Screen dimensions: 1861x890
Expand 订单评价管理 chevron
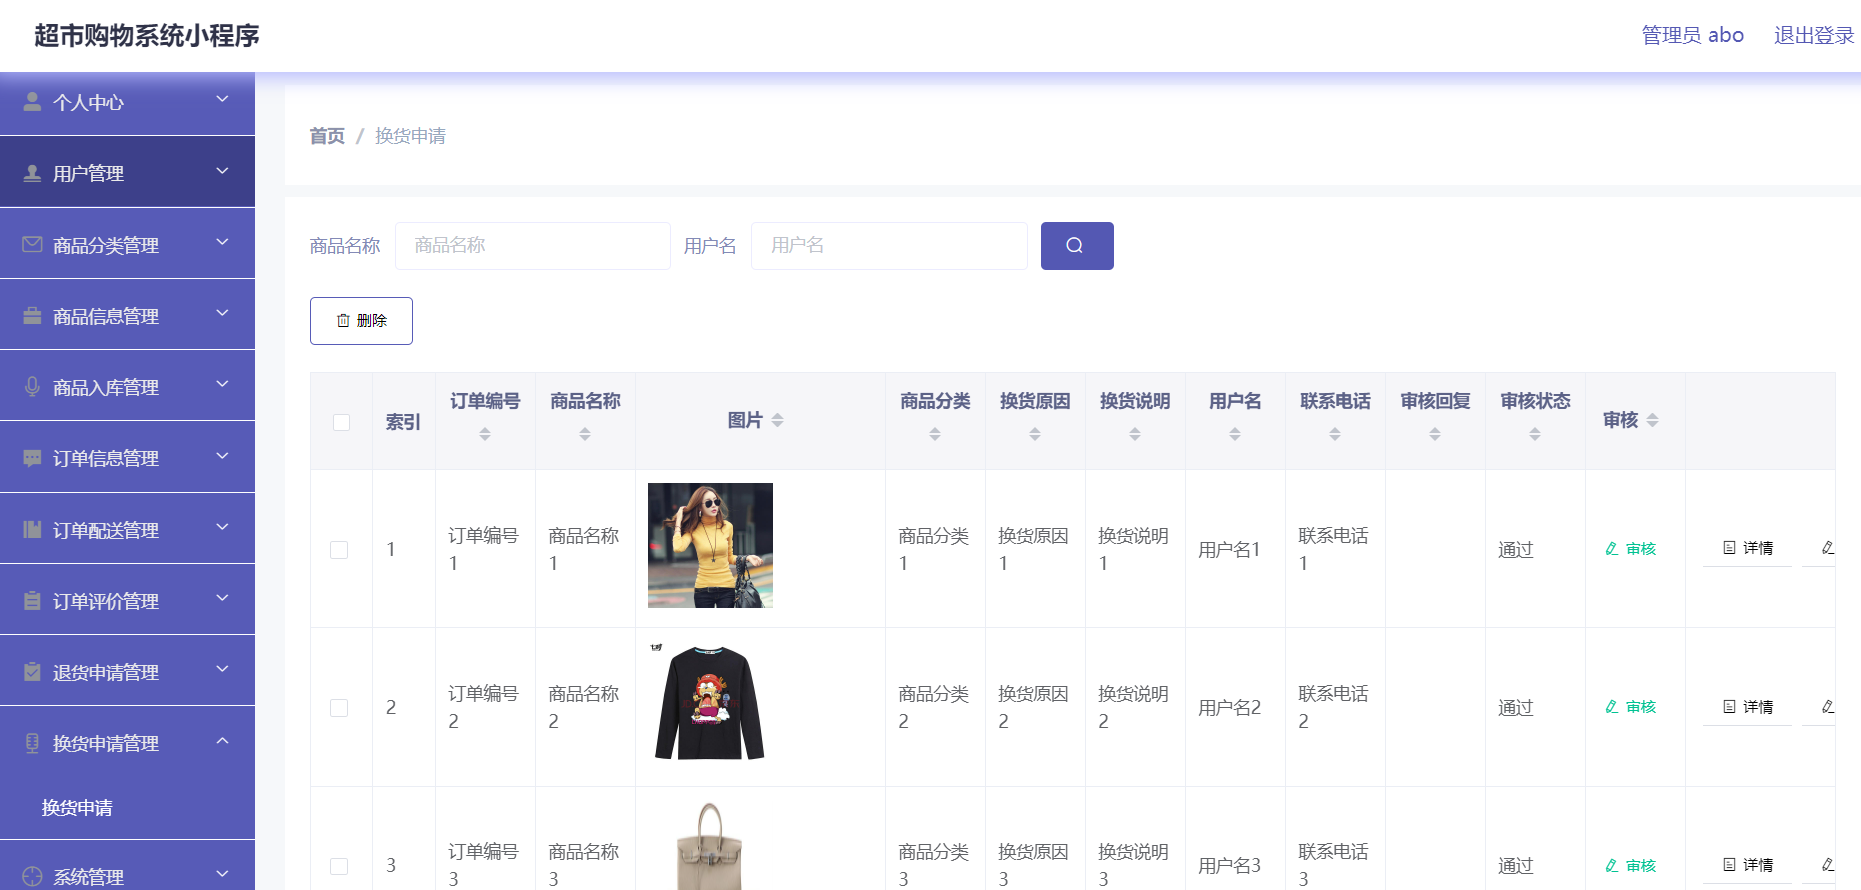tap(222, 598)
